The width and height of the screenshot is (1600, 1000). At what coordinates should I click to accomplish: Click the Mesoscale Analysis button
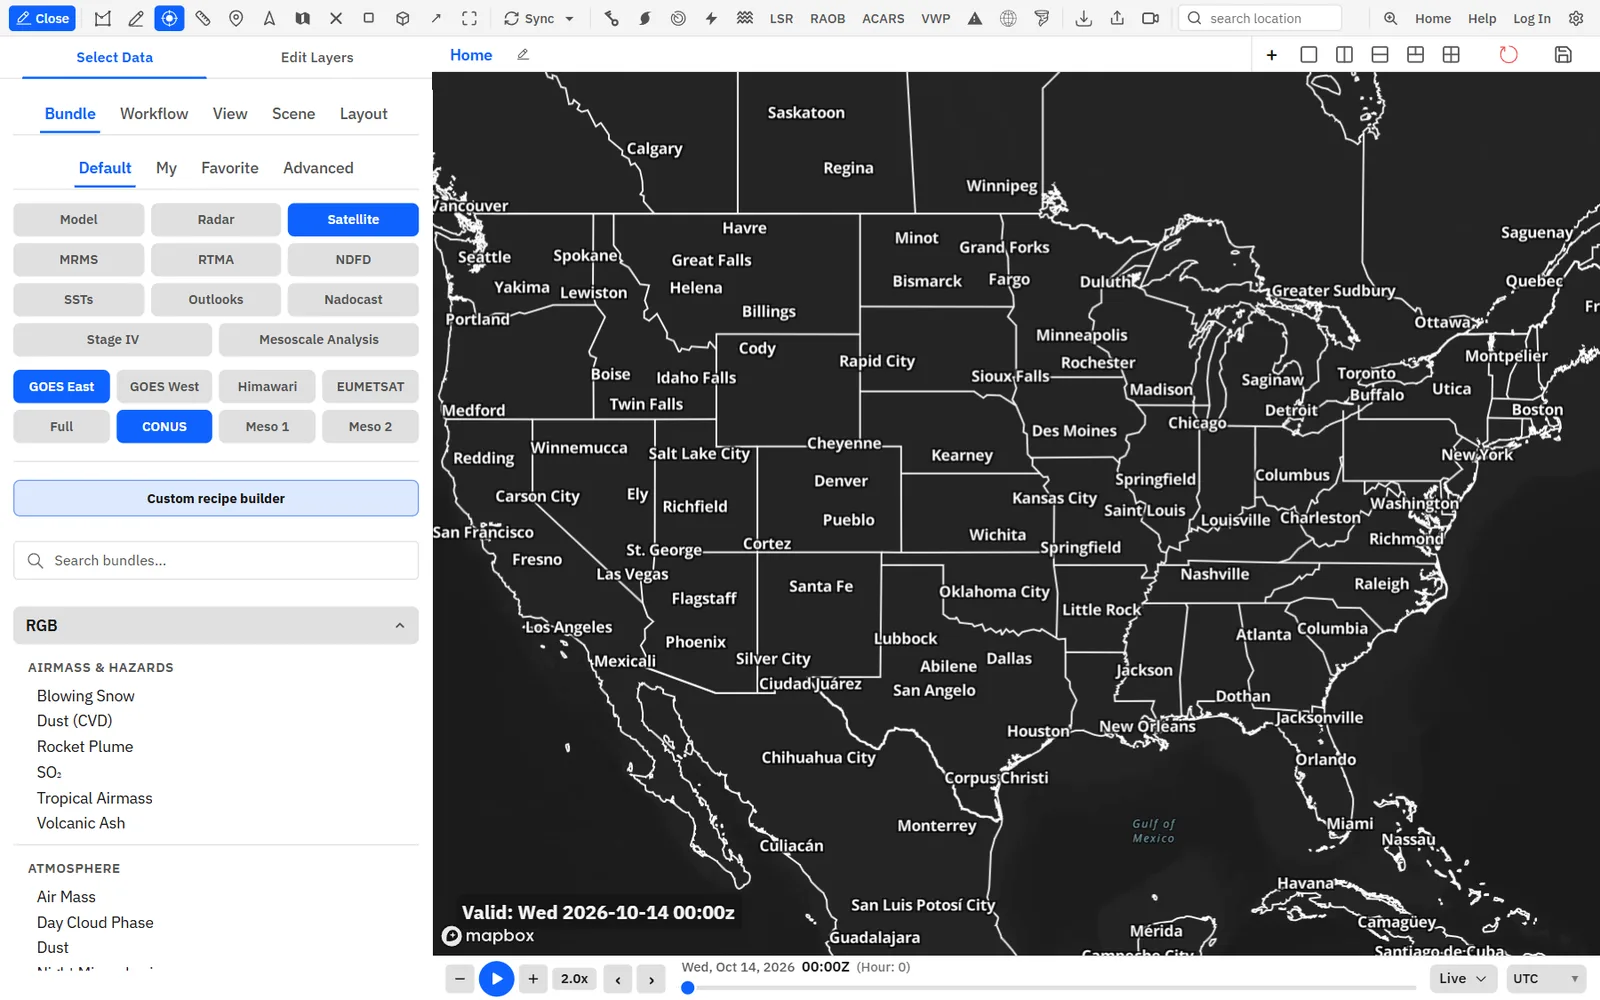[319, 339]
